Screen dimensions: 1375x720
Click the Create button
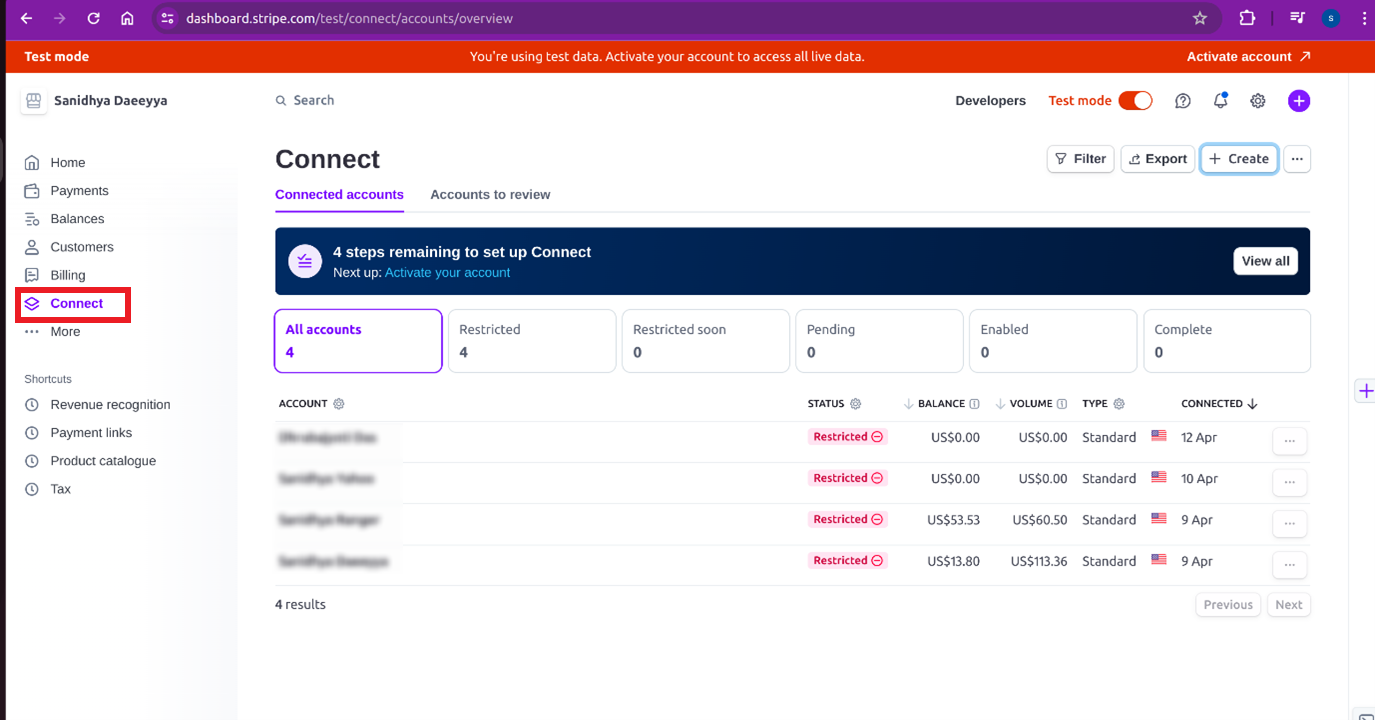coord(1239,159)
